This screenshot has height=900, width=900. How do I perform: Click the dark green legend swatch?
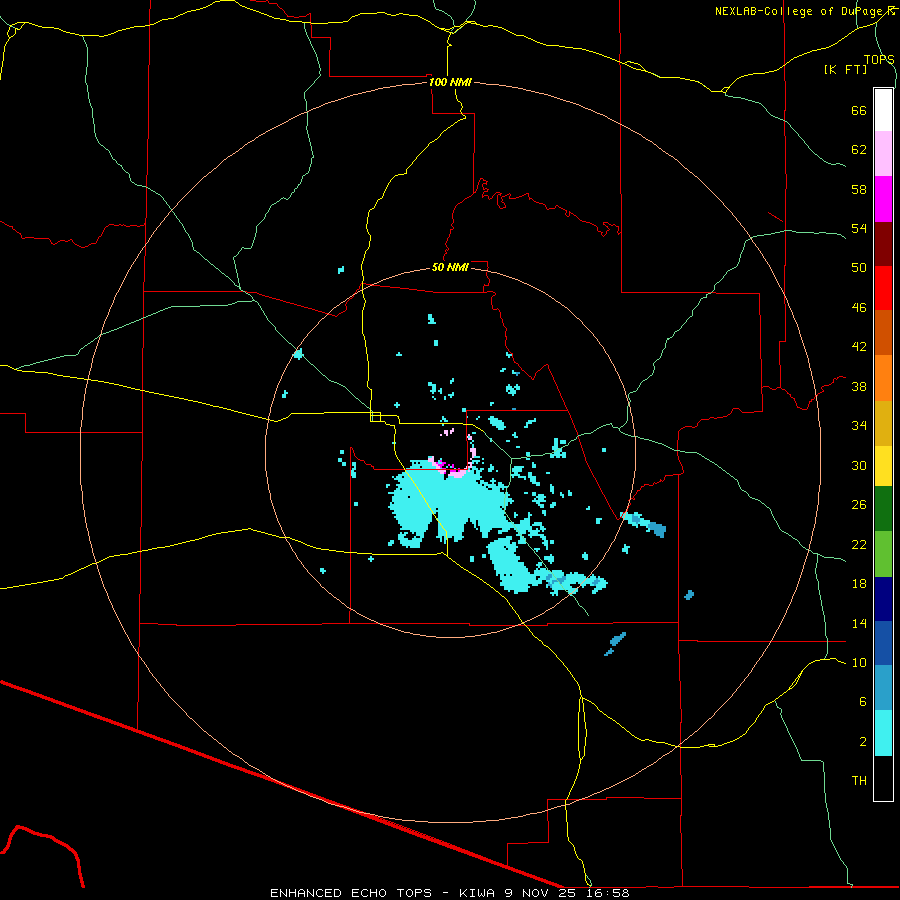click(x=883, y=509)
